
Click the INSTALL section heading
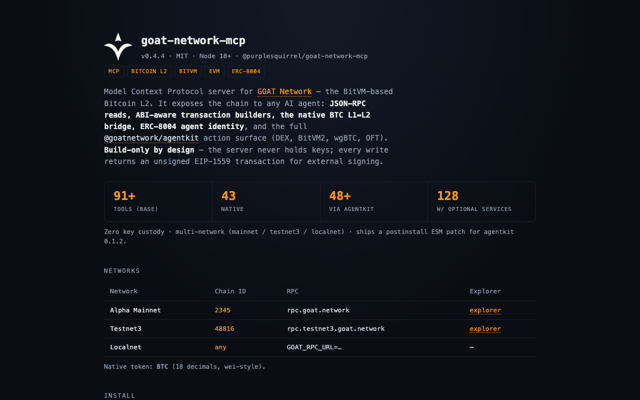point(119,396)
